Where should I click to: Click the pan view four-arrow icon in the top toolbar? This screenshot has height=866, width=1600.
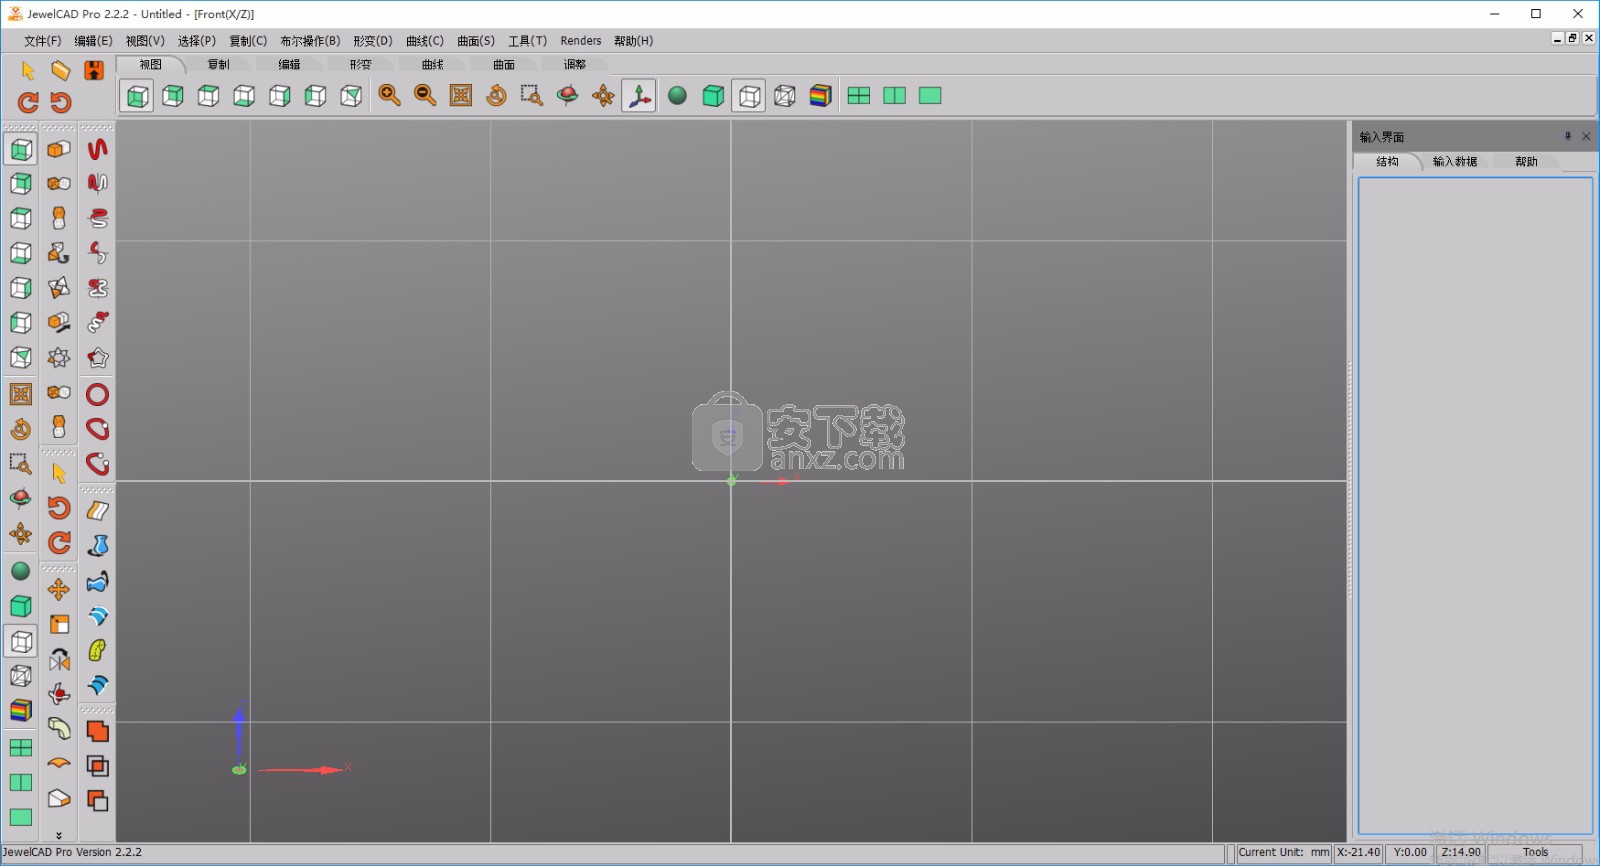[x=603, y=95]
